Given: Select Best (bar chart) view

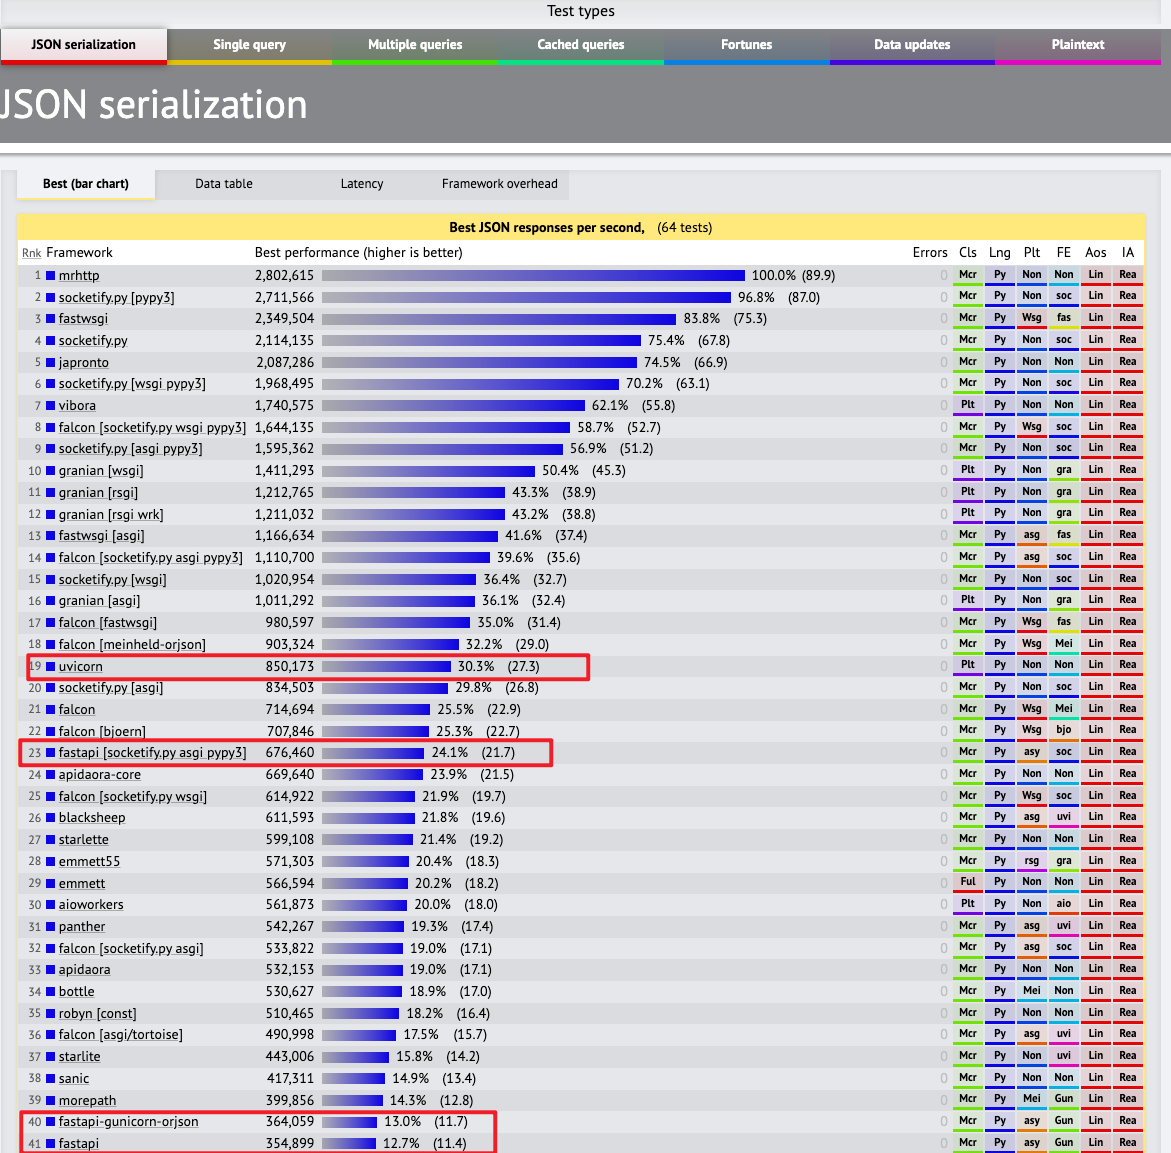Looking at the screenshot, I should click(x=86, y=184).
